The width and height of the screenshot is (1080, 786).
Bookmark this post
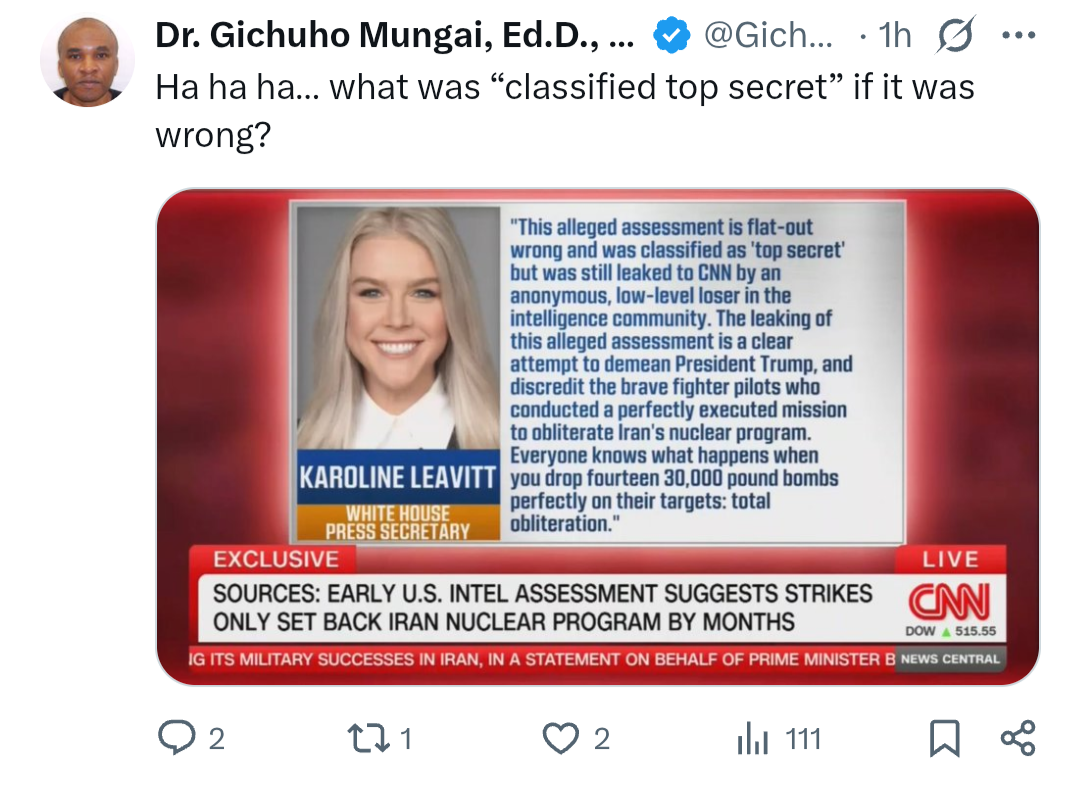point(944,738)
